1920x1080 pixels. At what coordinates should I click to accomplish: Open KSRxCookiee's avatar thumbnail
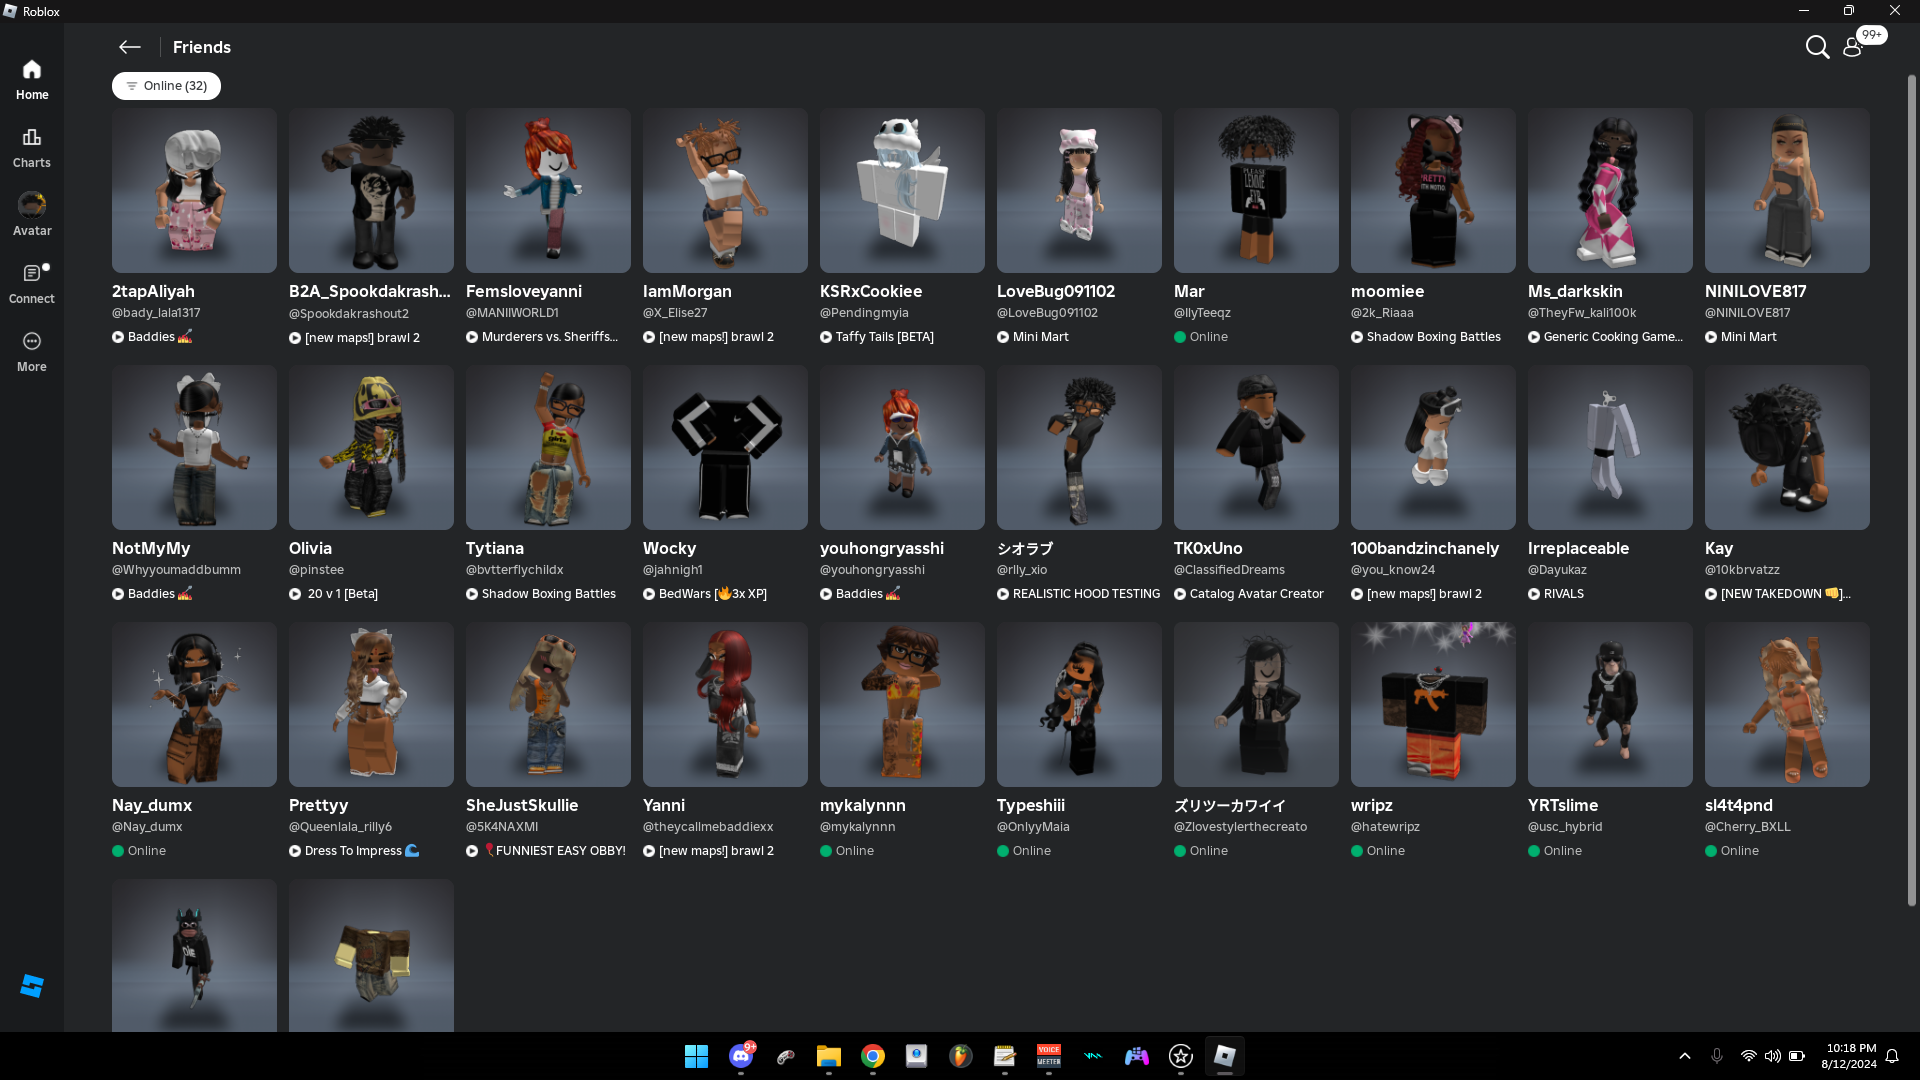click(x=902, y=190)
